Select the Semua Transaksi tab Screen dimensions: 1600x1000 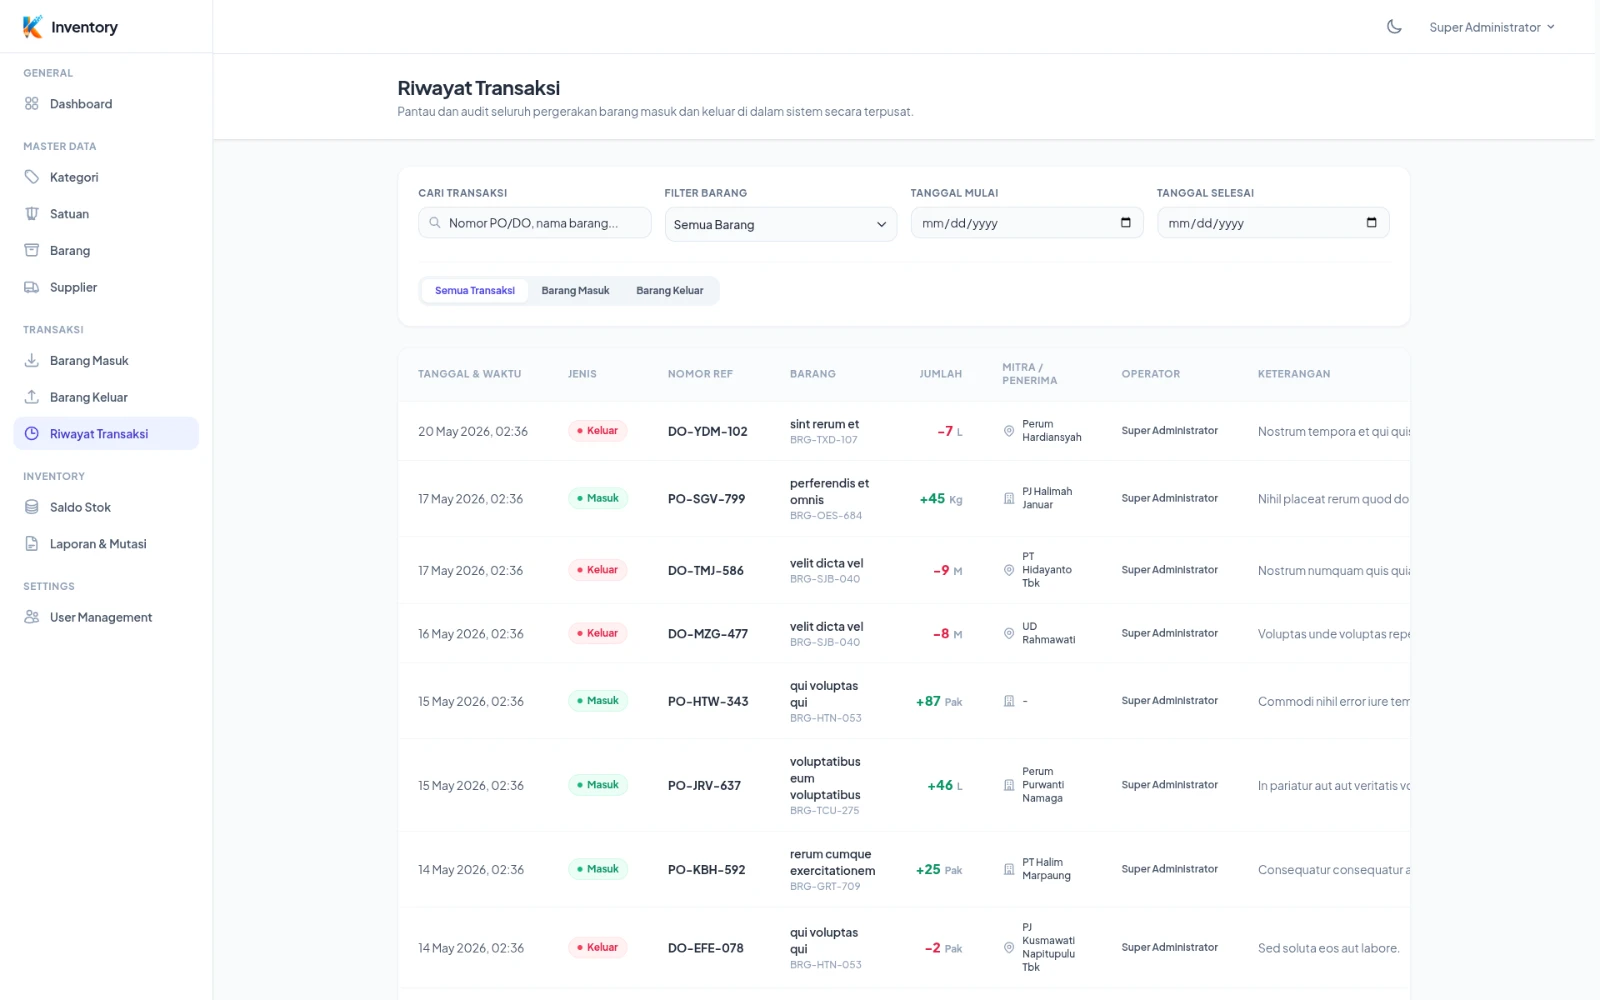[x=475, y=291]
